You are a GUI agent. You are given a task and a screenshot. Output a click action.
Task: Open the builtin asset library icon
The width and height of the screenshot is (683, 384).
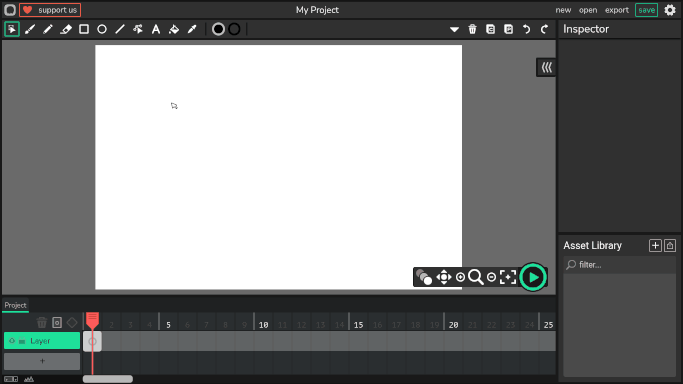coord(670,246)
